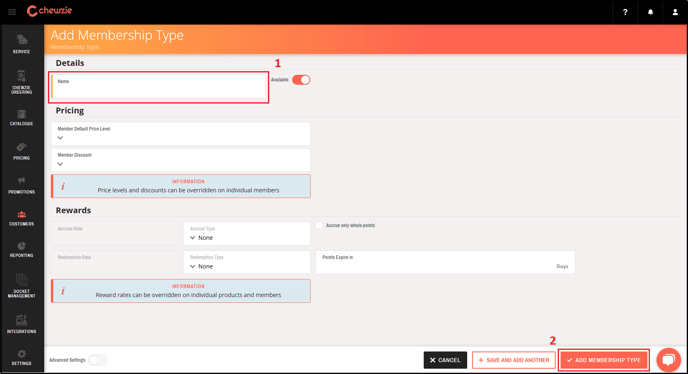
Task: Open the Catalogue sidebar section
Action: [x=22, y=118]
